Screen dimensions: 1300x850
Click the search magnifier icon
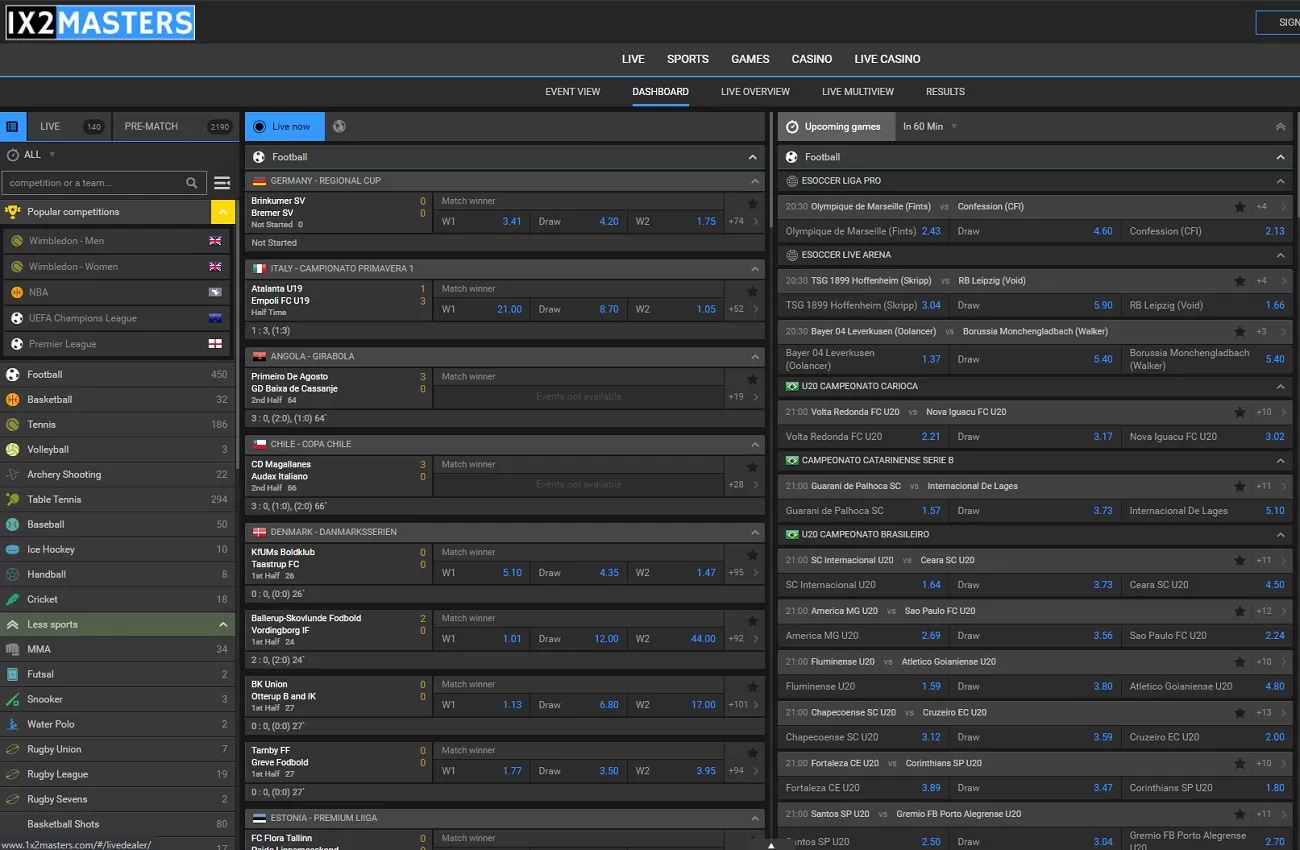pos(192,183)
